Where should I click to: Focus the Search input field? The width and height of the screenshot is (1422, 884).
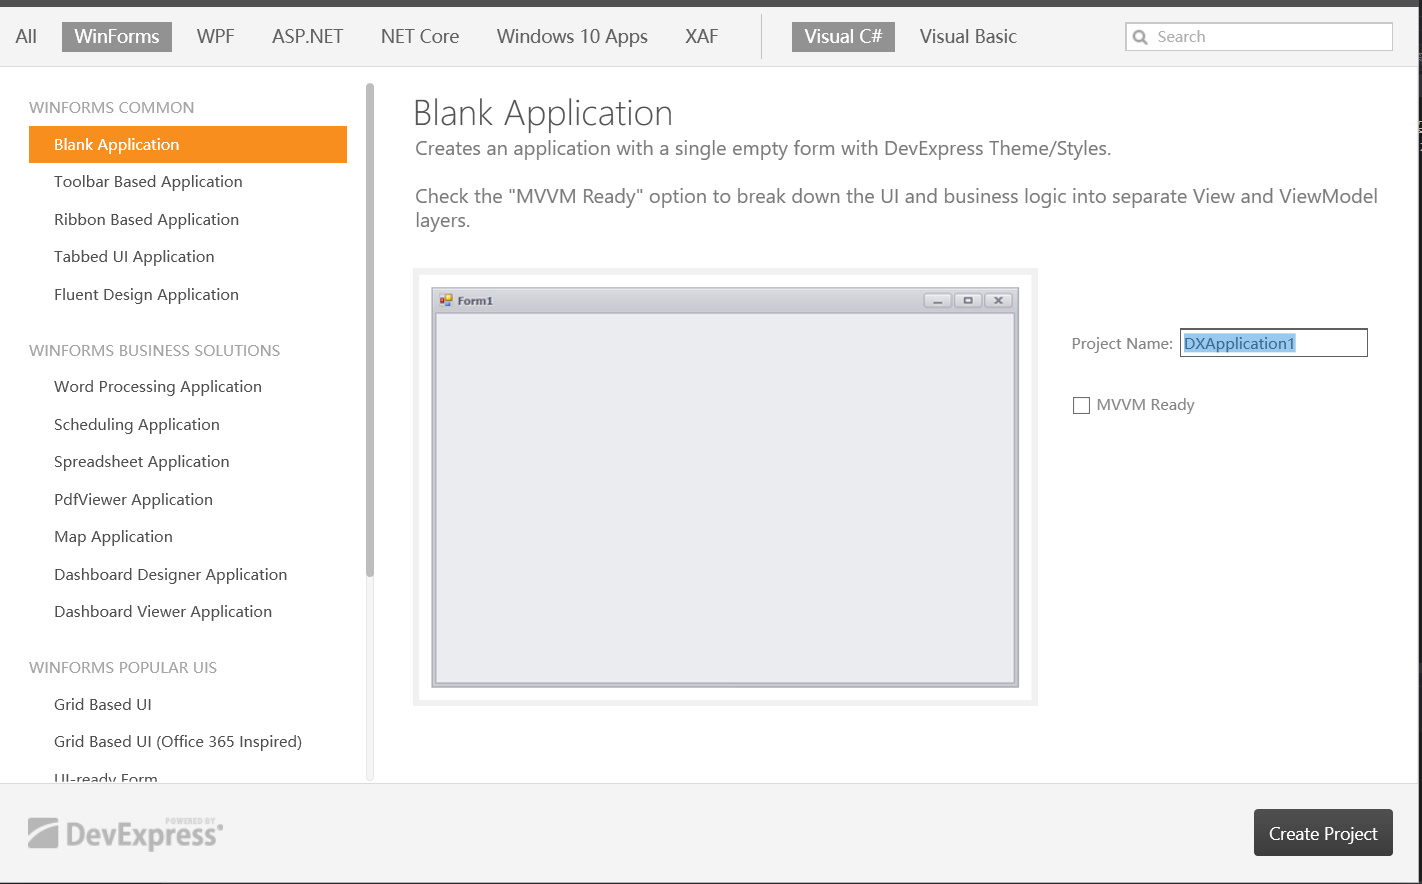pos(1259,37)
